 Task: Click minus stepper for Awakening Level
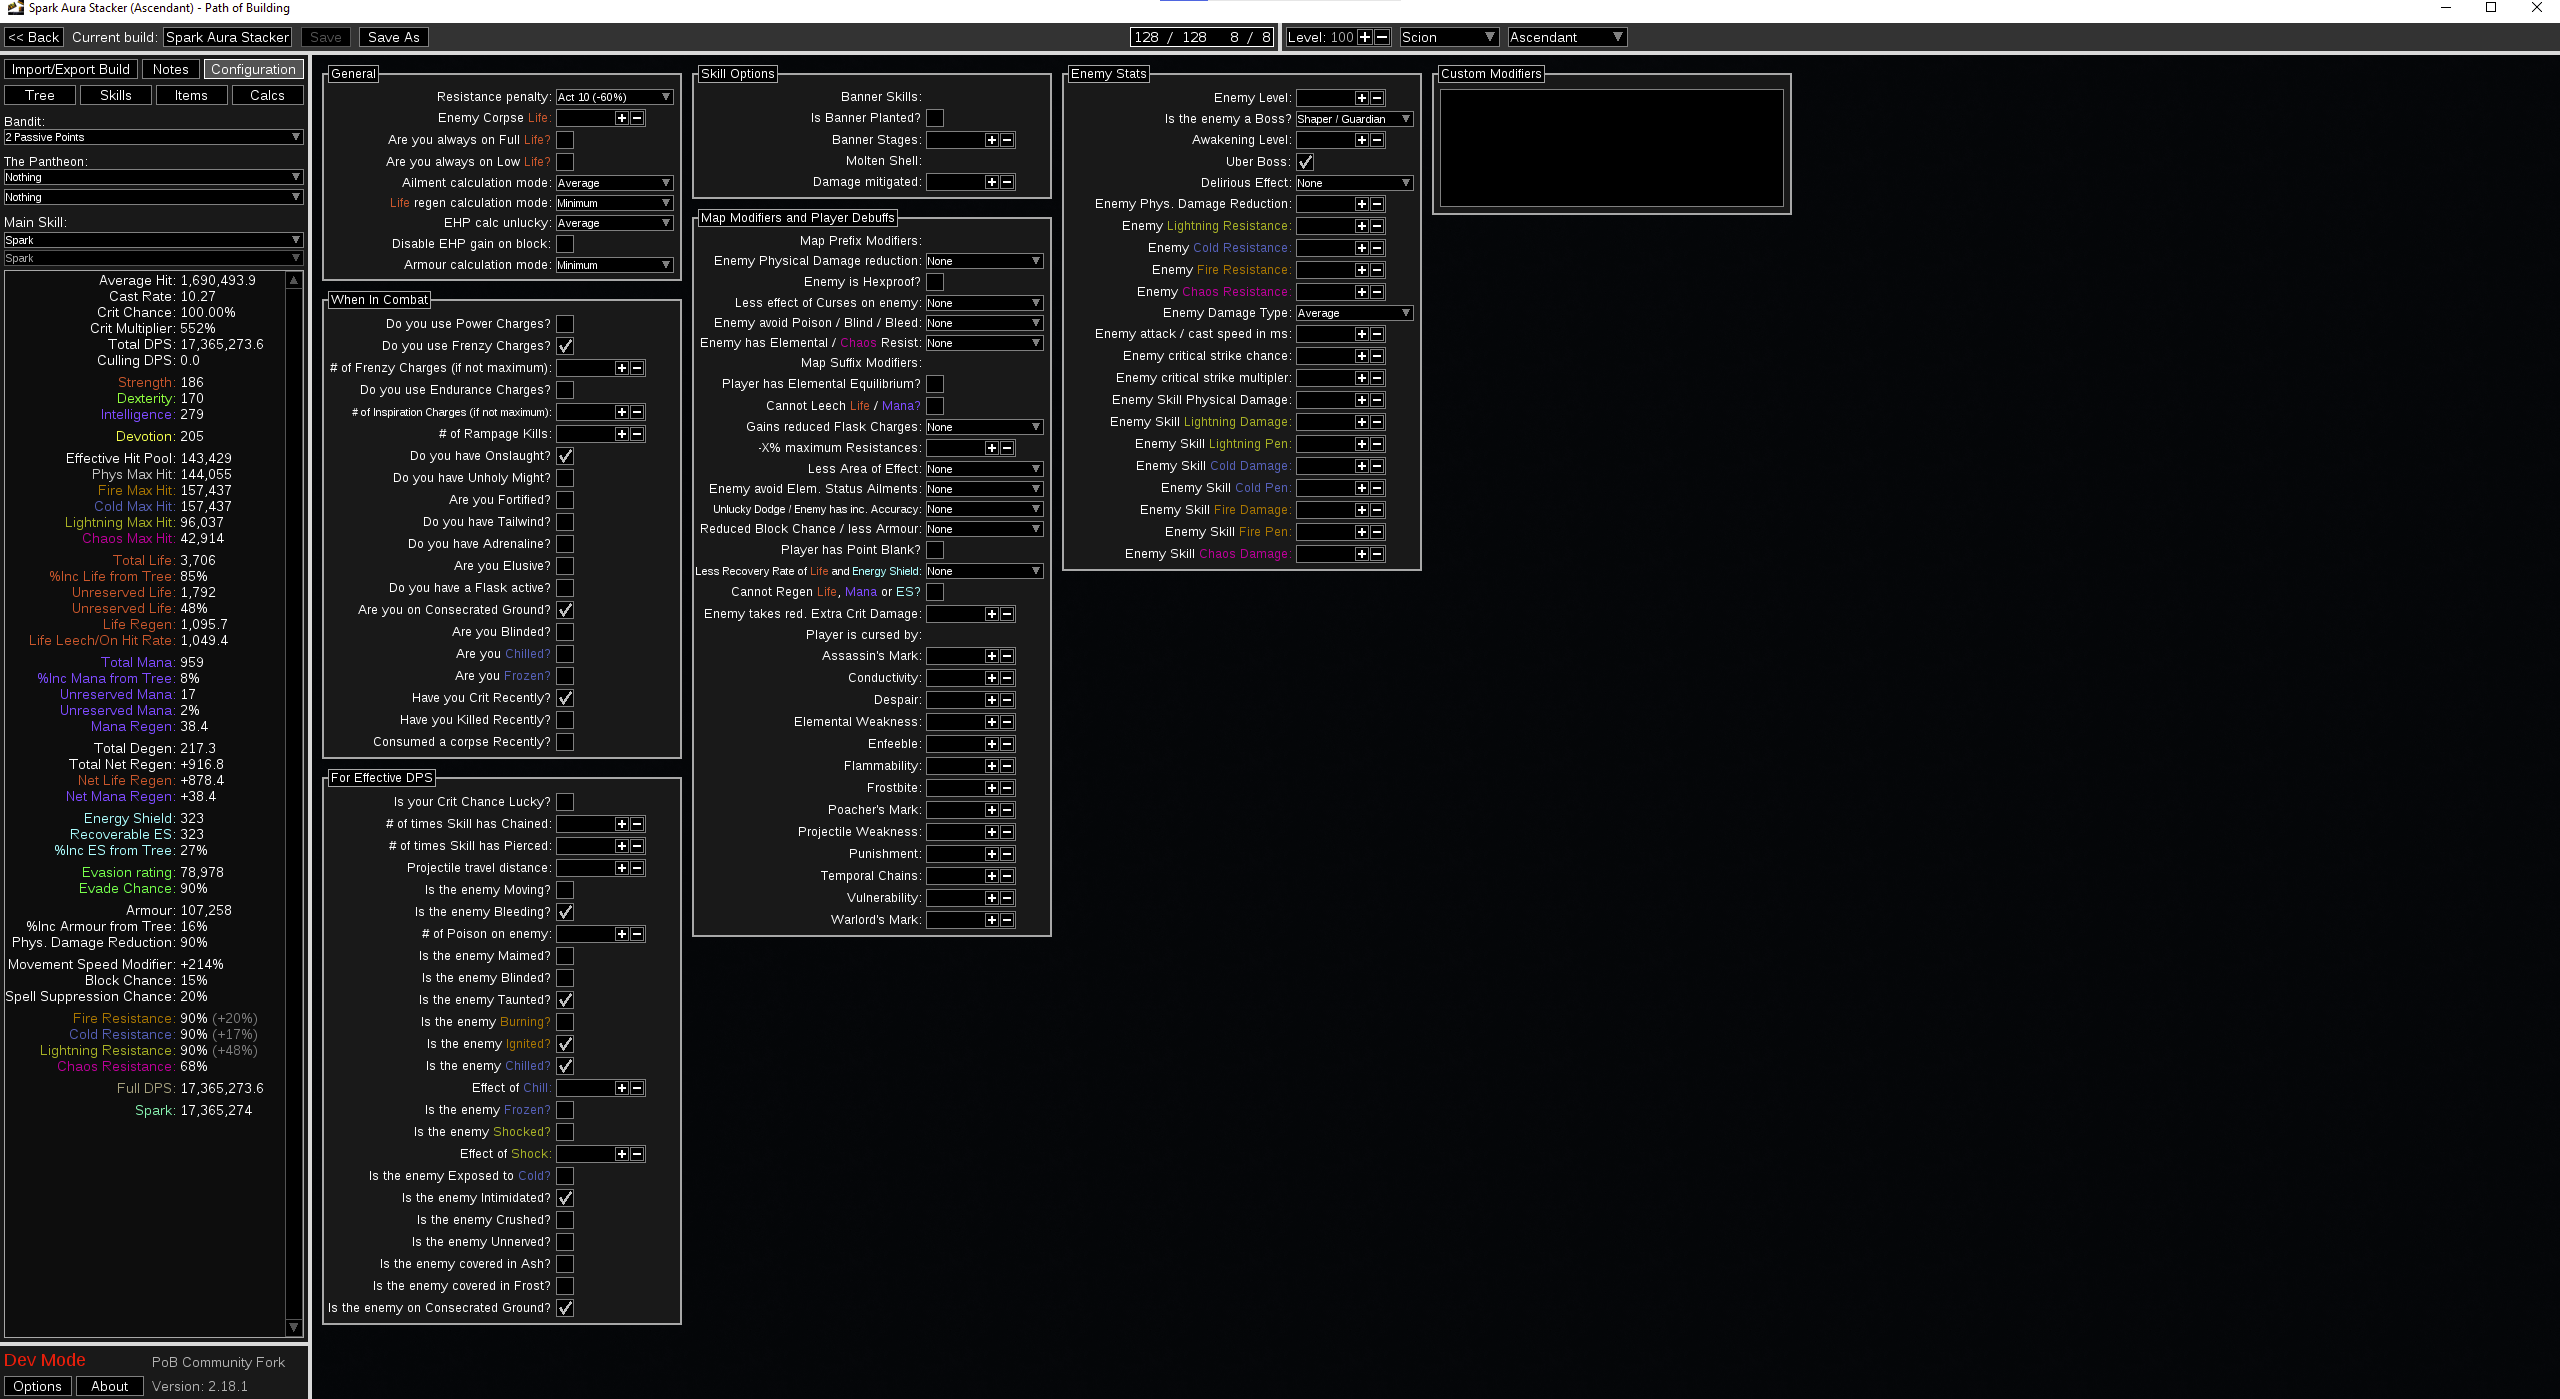tap(1377, 140)
